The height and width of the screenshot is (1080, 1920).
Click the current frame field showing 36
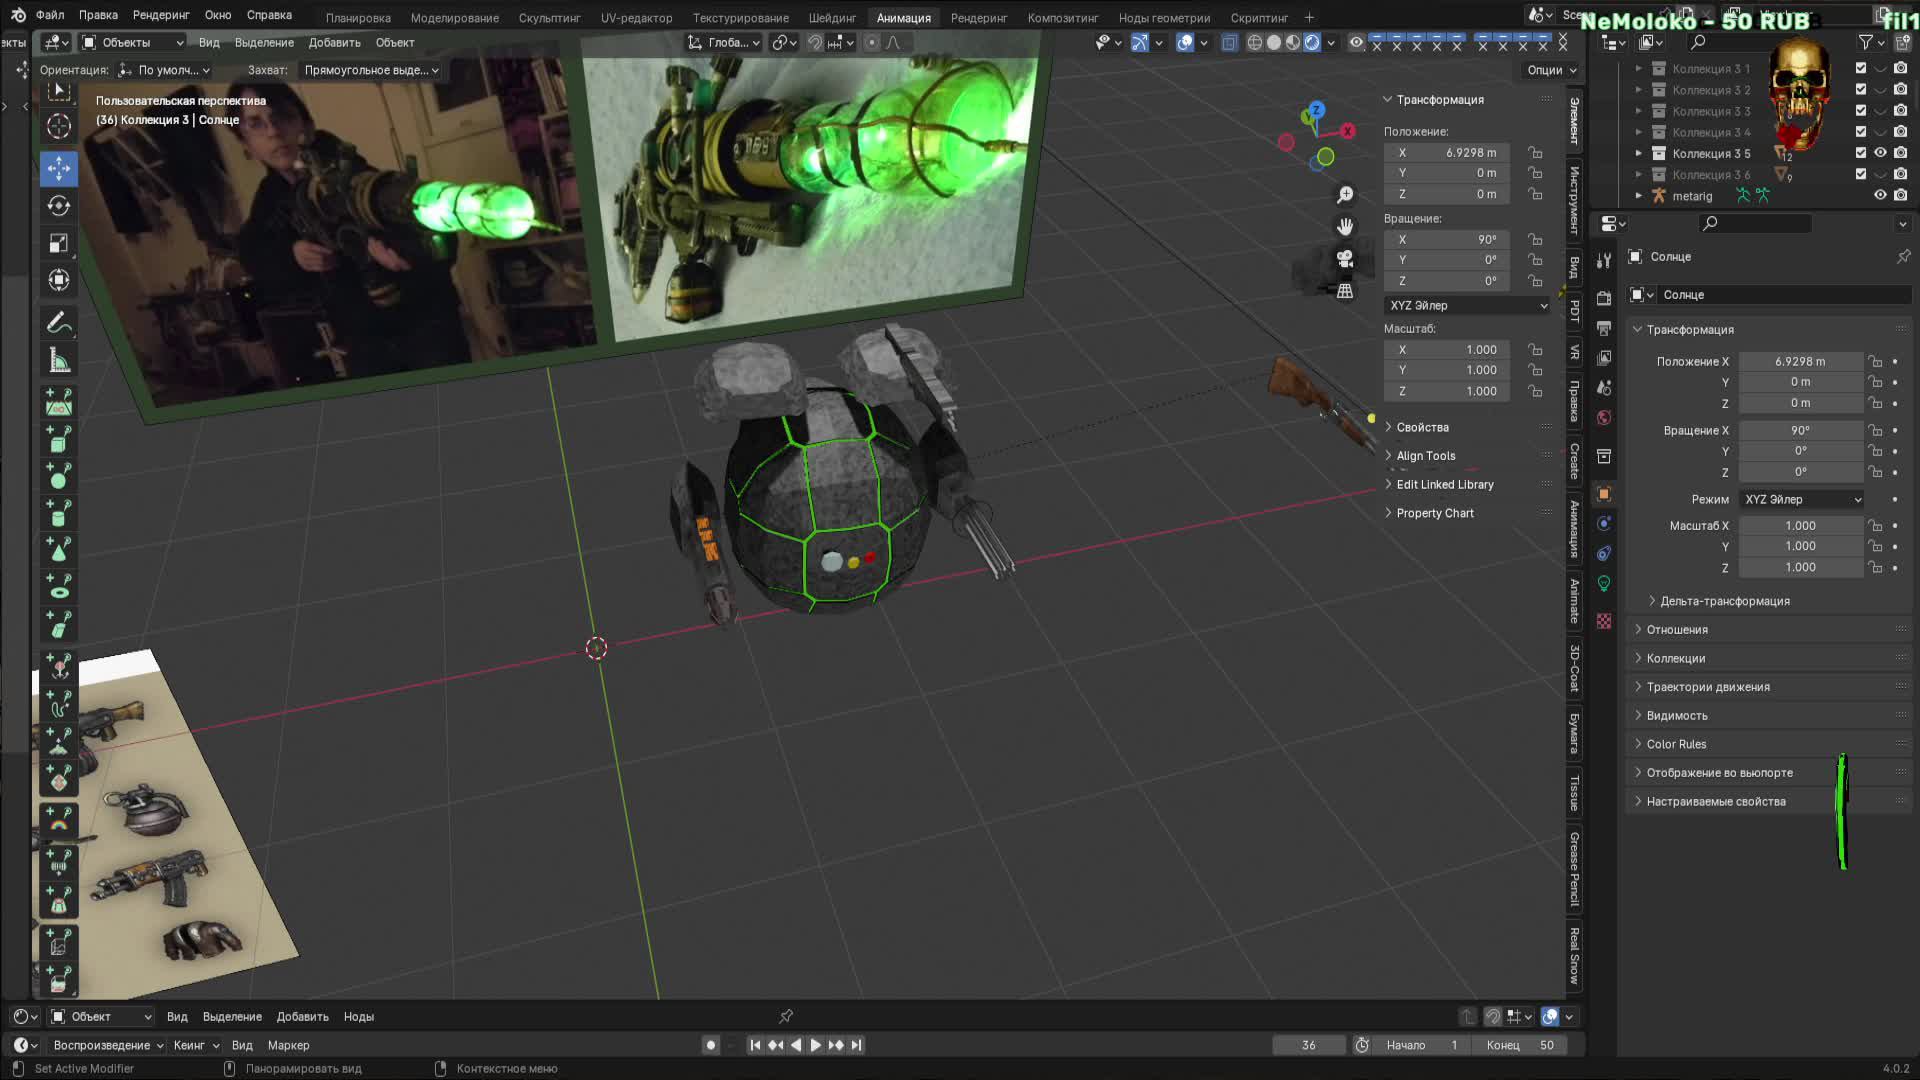[x=1308, y=1045]
